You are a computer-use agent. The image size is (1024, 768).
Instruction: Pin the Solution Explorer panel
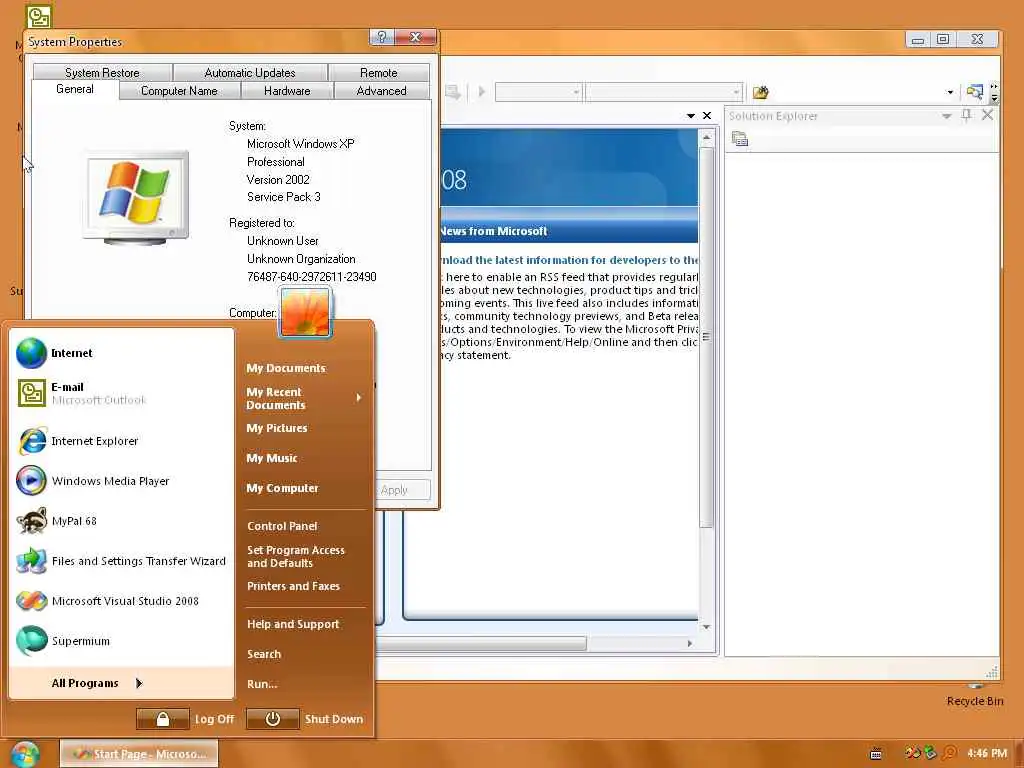(x=967, y=116)
